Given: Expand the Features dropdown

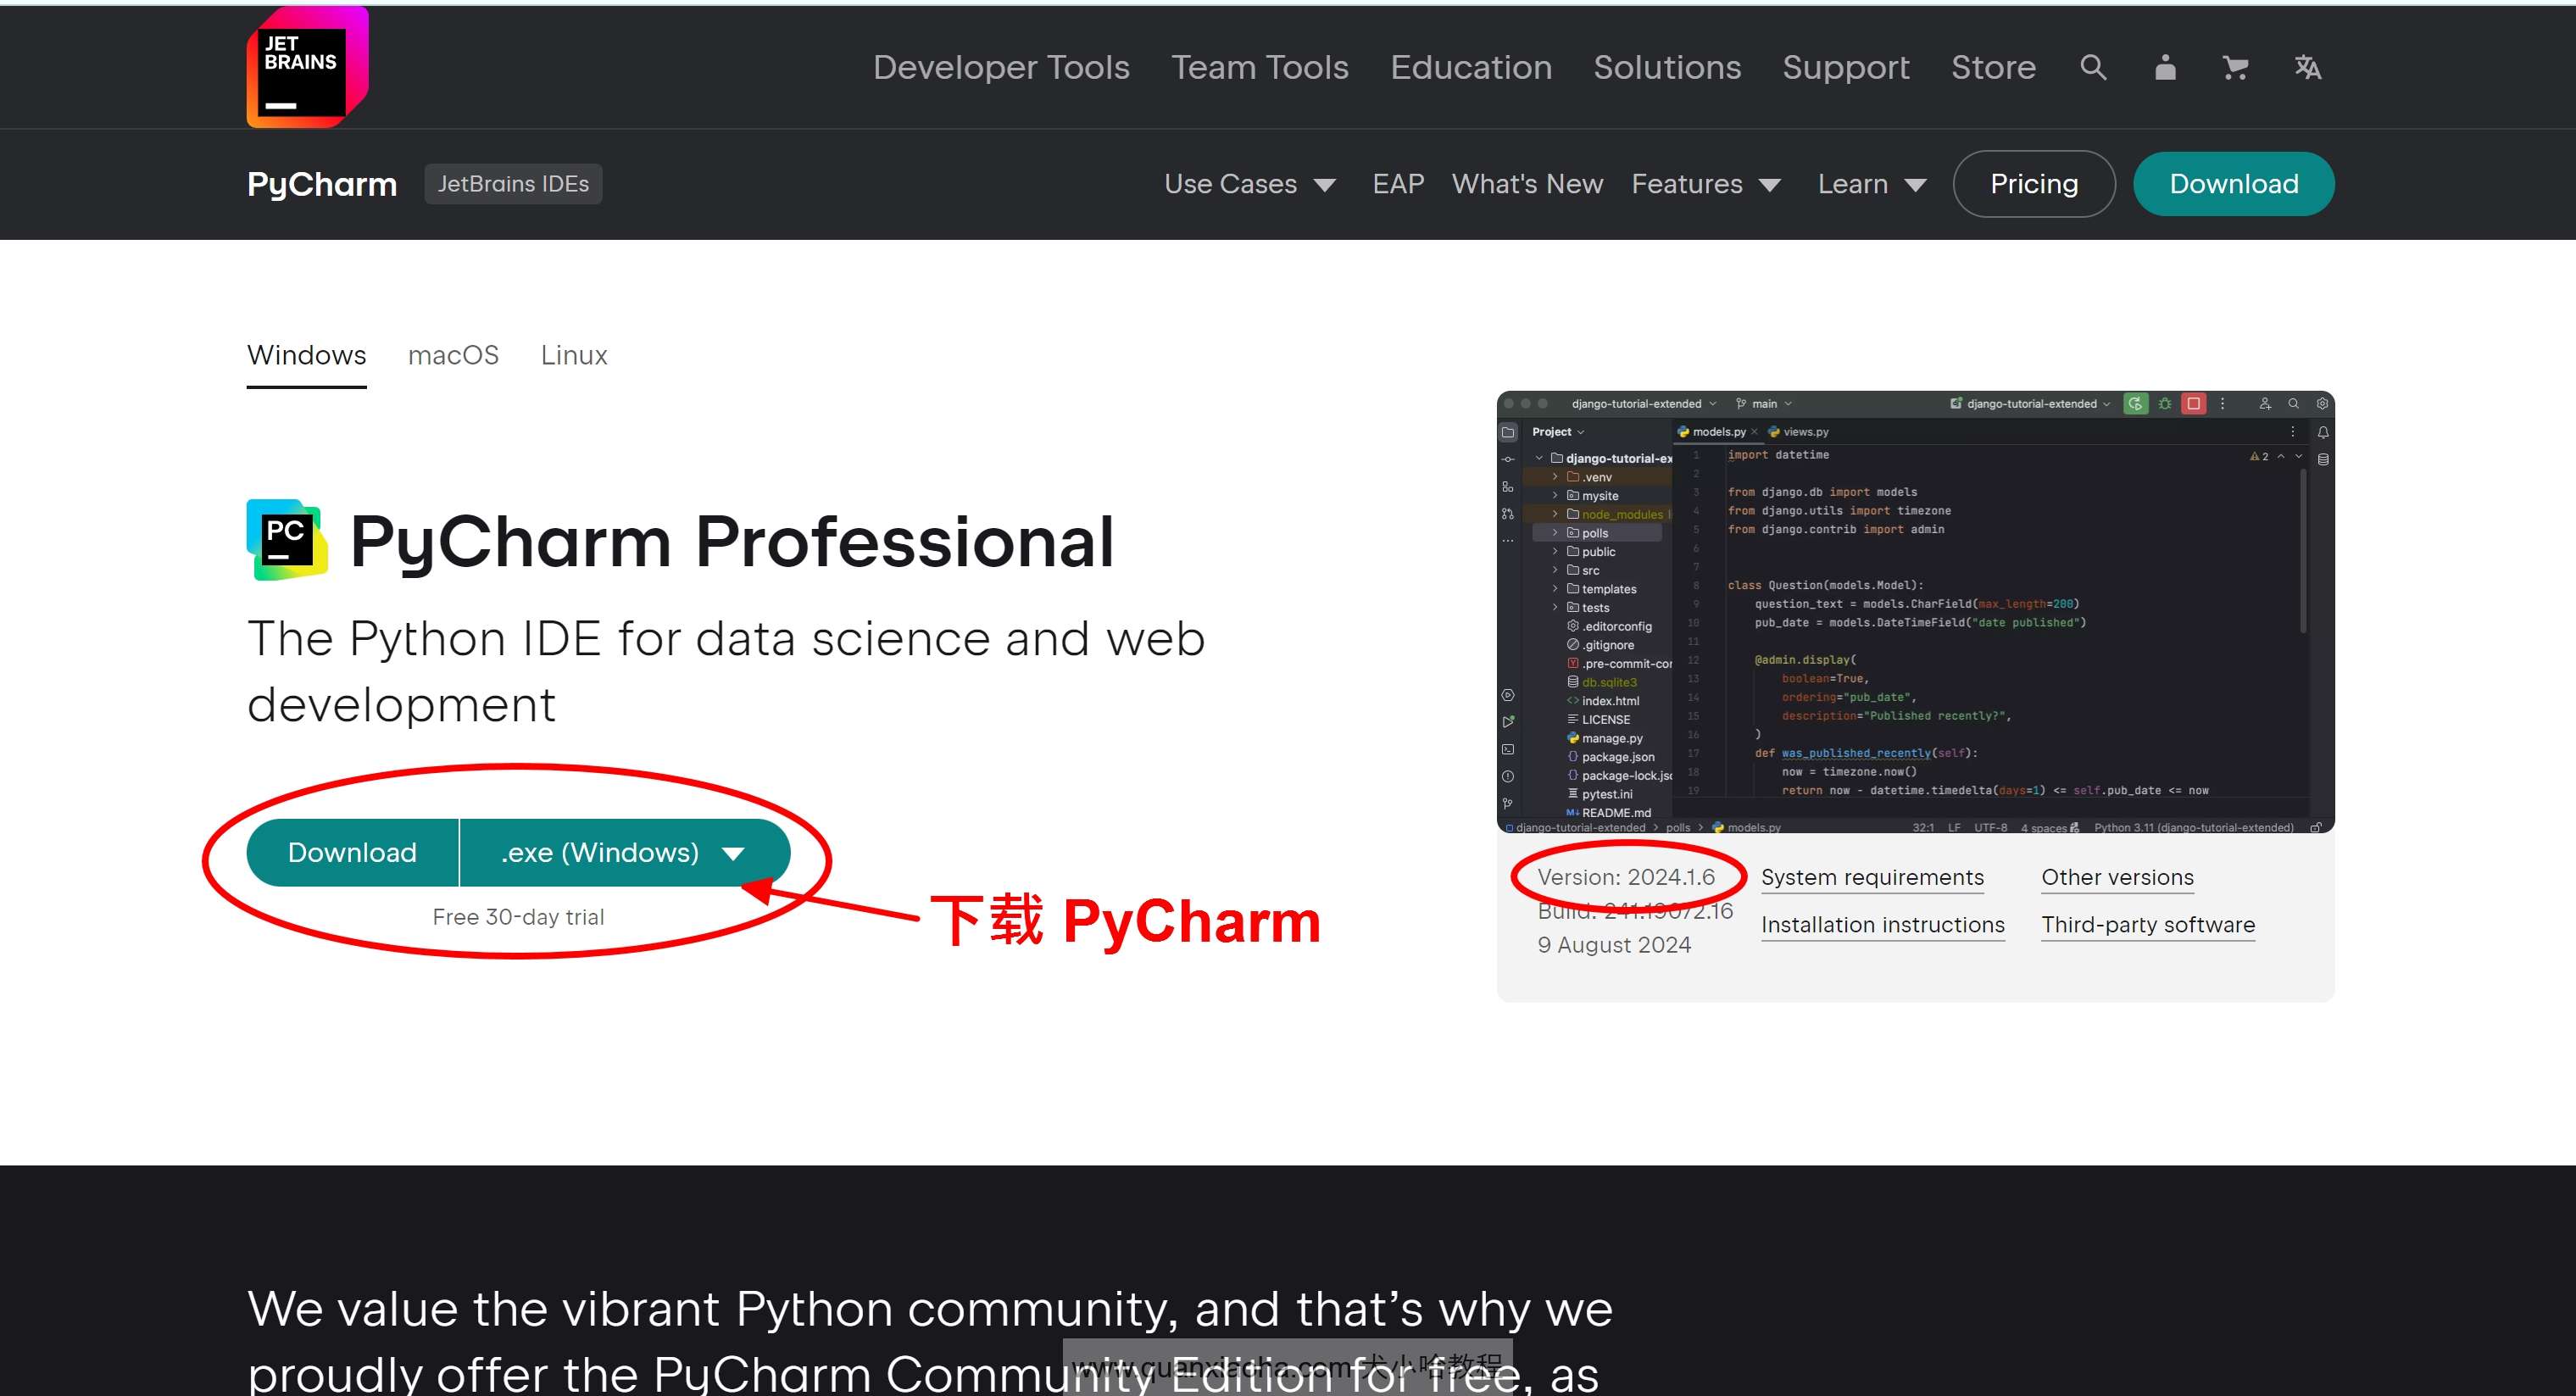Looking at the screenshot, I should coord(1706,184).
